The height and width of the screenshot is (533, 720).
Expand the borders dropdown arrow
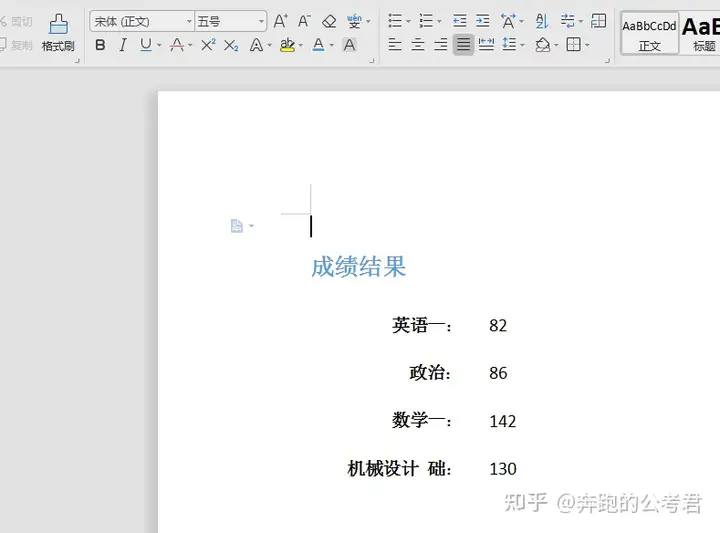587,45
